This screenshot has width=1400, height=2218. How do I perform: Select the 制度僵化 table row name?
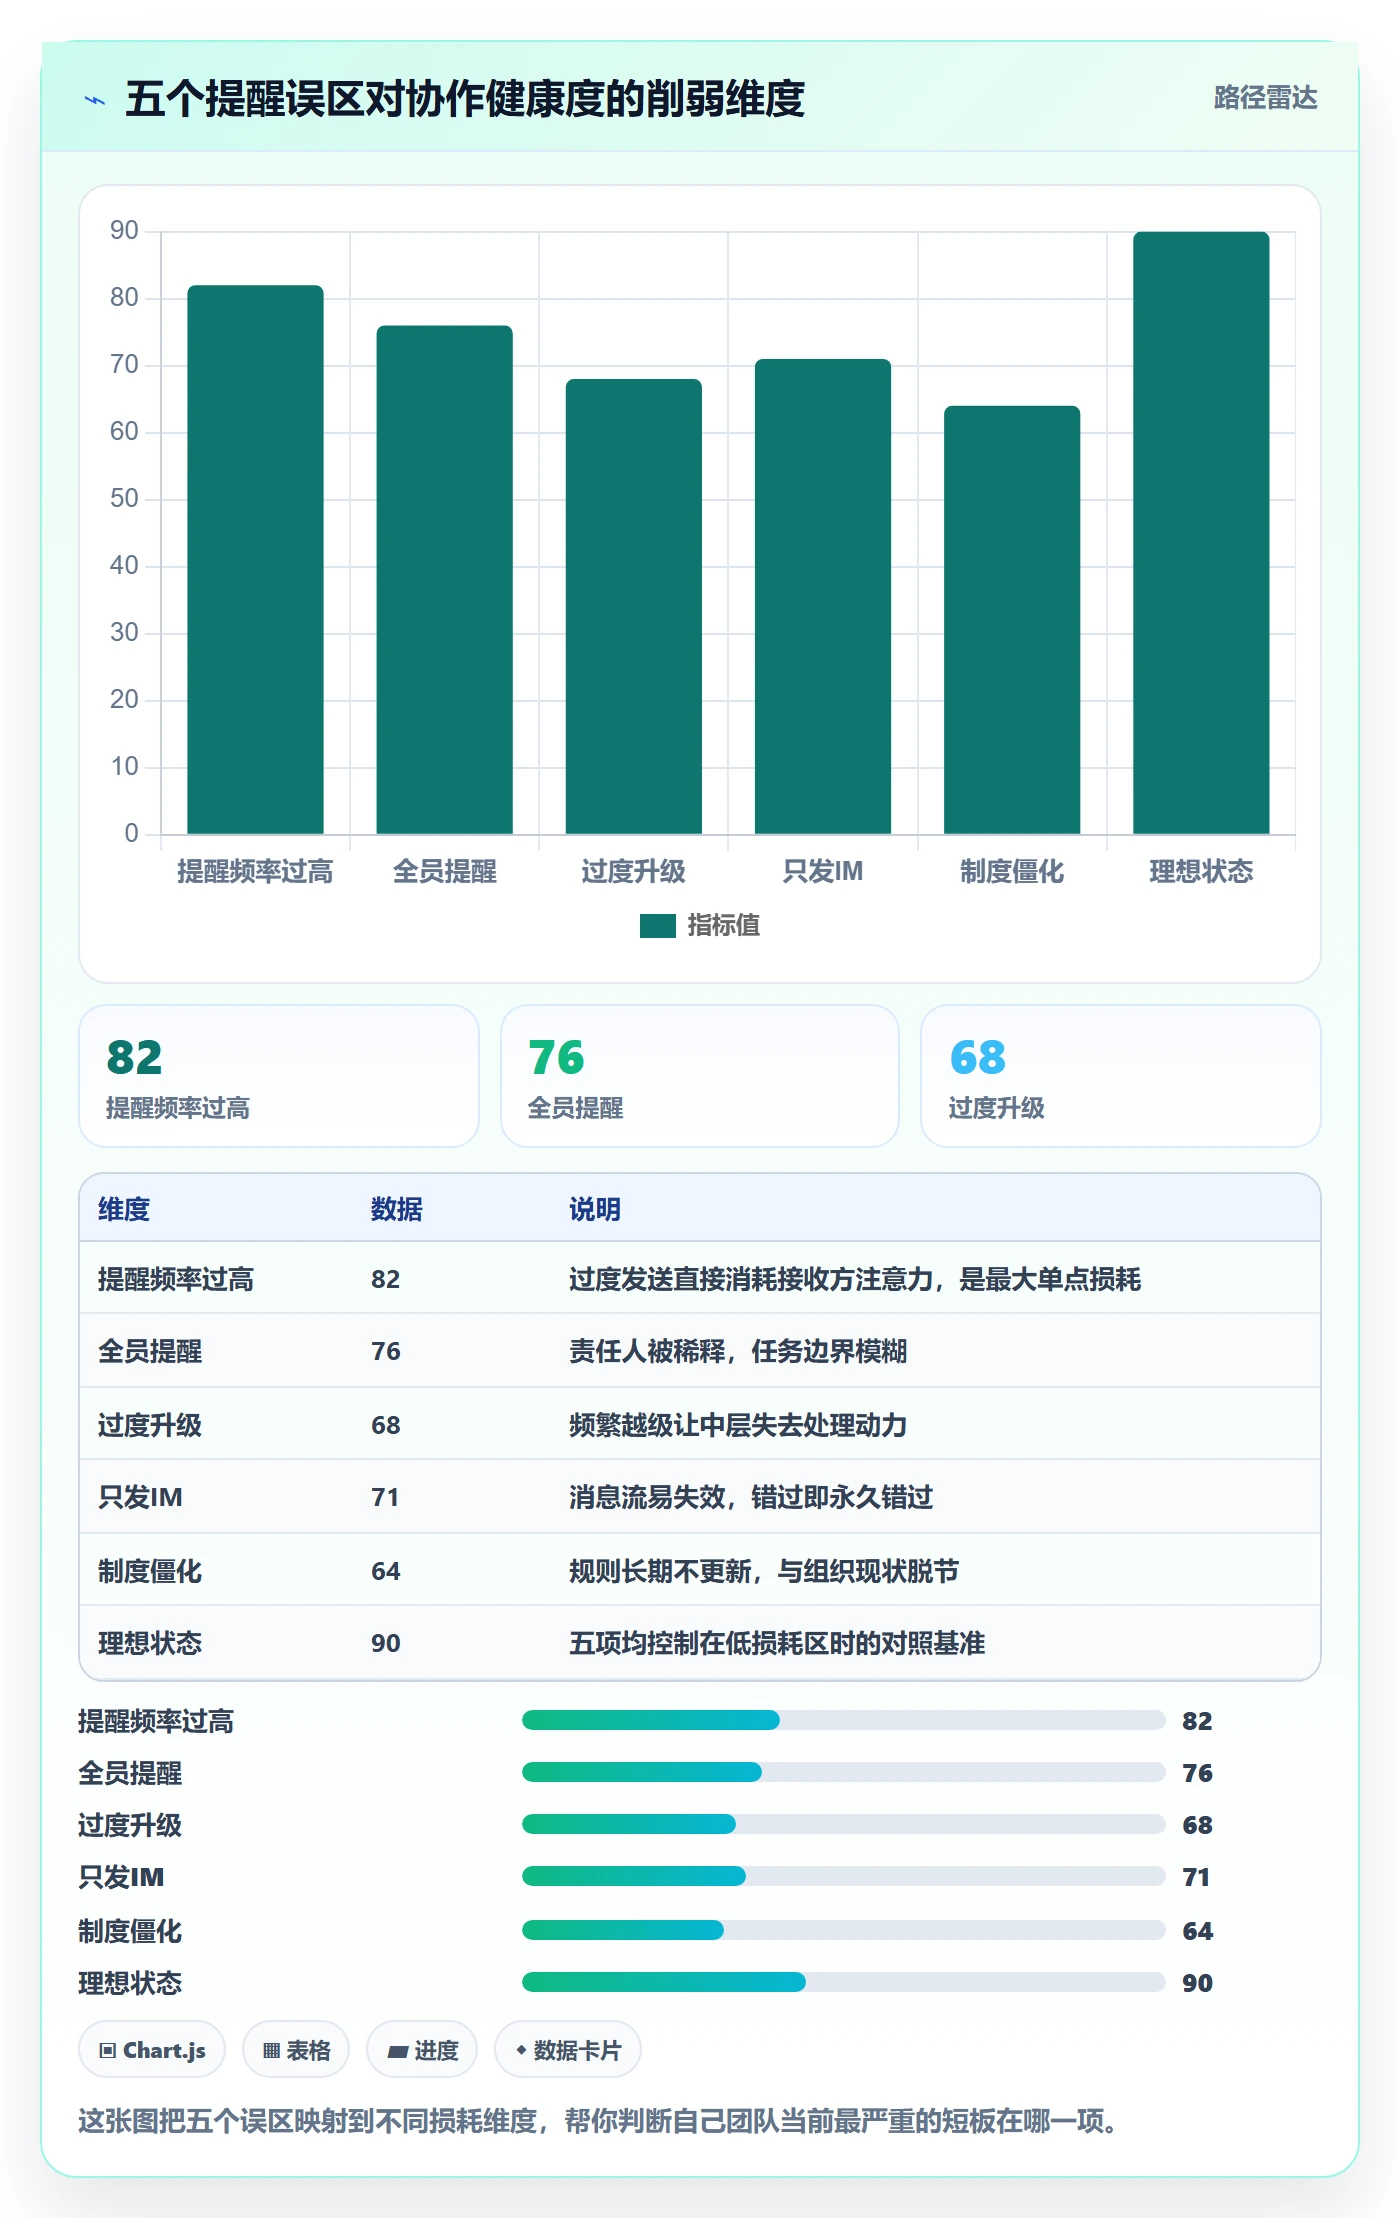point(150,1571)
